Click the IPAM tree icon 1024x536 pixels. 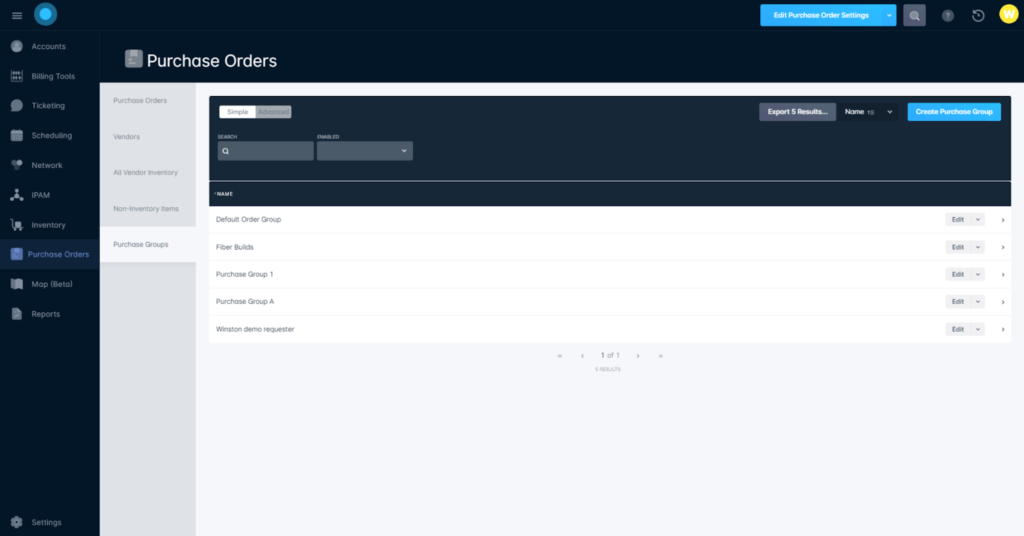tap(17, 195)
